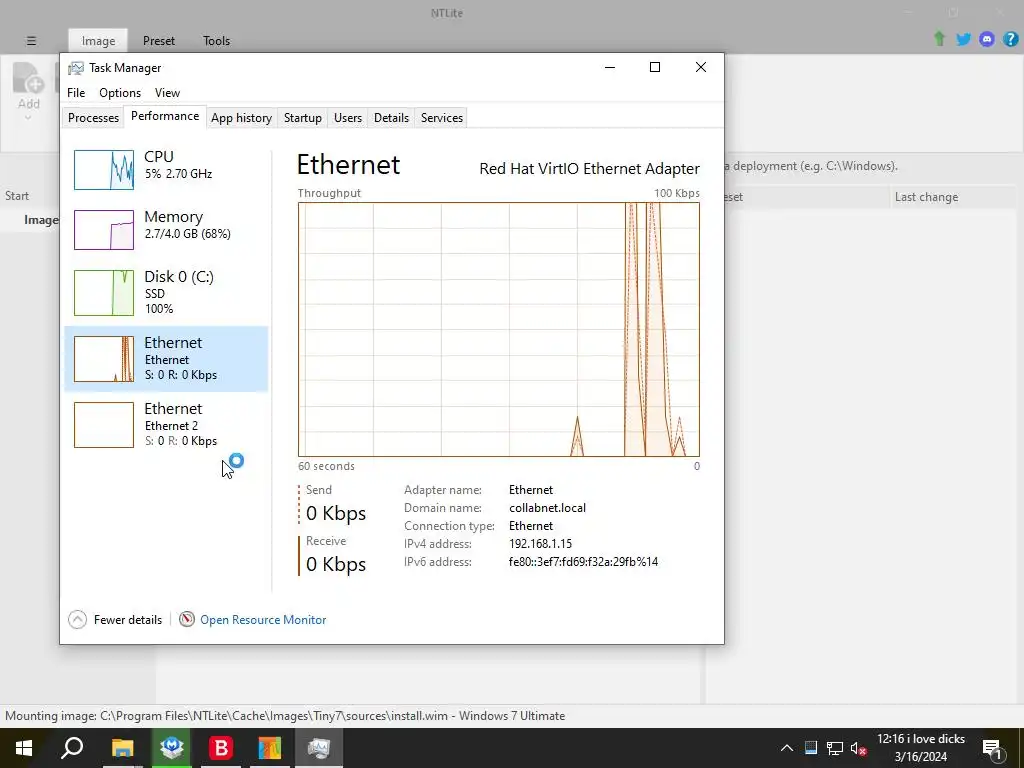This screenshot has height=768, width=1024.
Task: Open network status tray icon
Action: pyautogui.click(x=835, y=748)
